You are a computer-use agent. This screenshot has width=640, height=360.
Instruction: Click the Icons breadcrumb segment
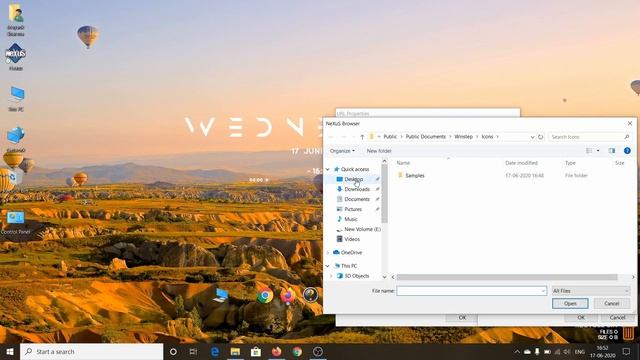tap(487, 137)
